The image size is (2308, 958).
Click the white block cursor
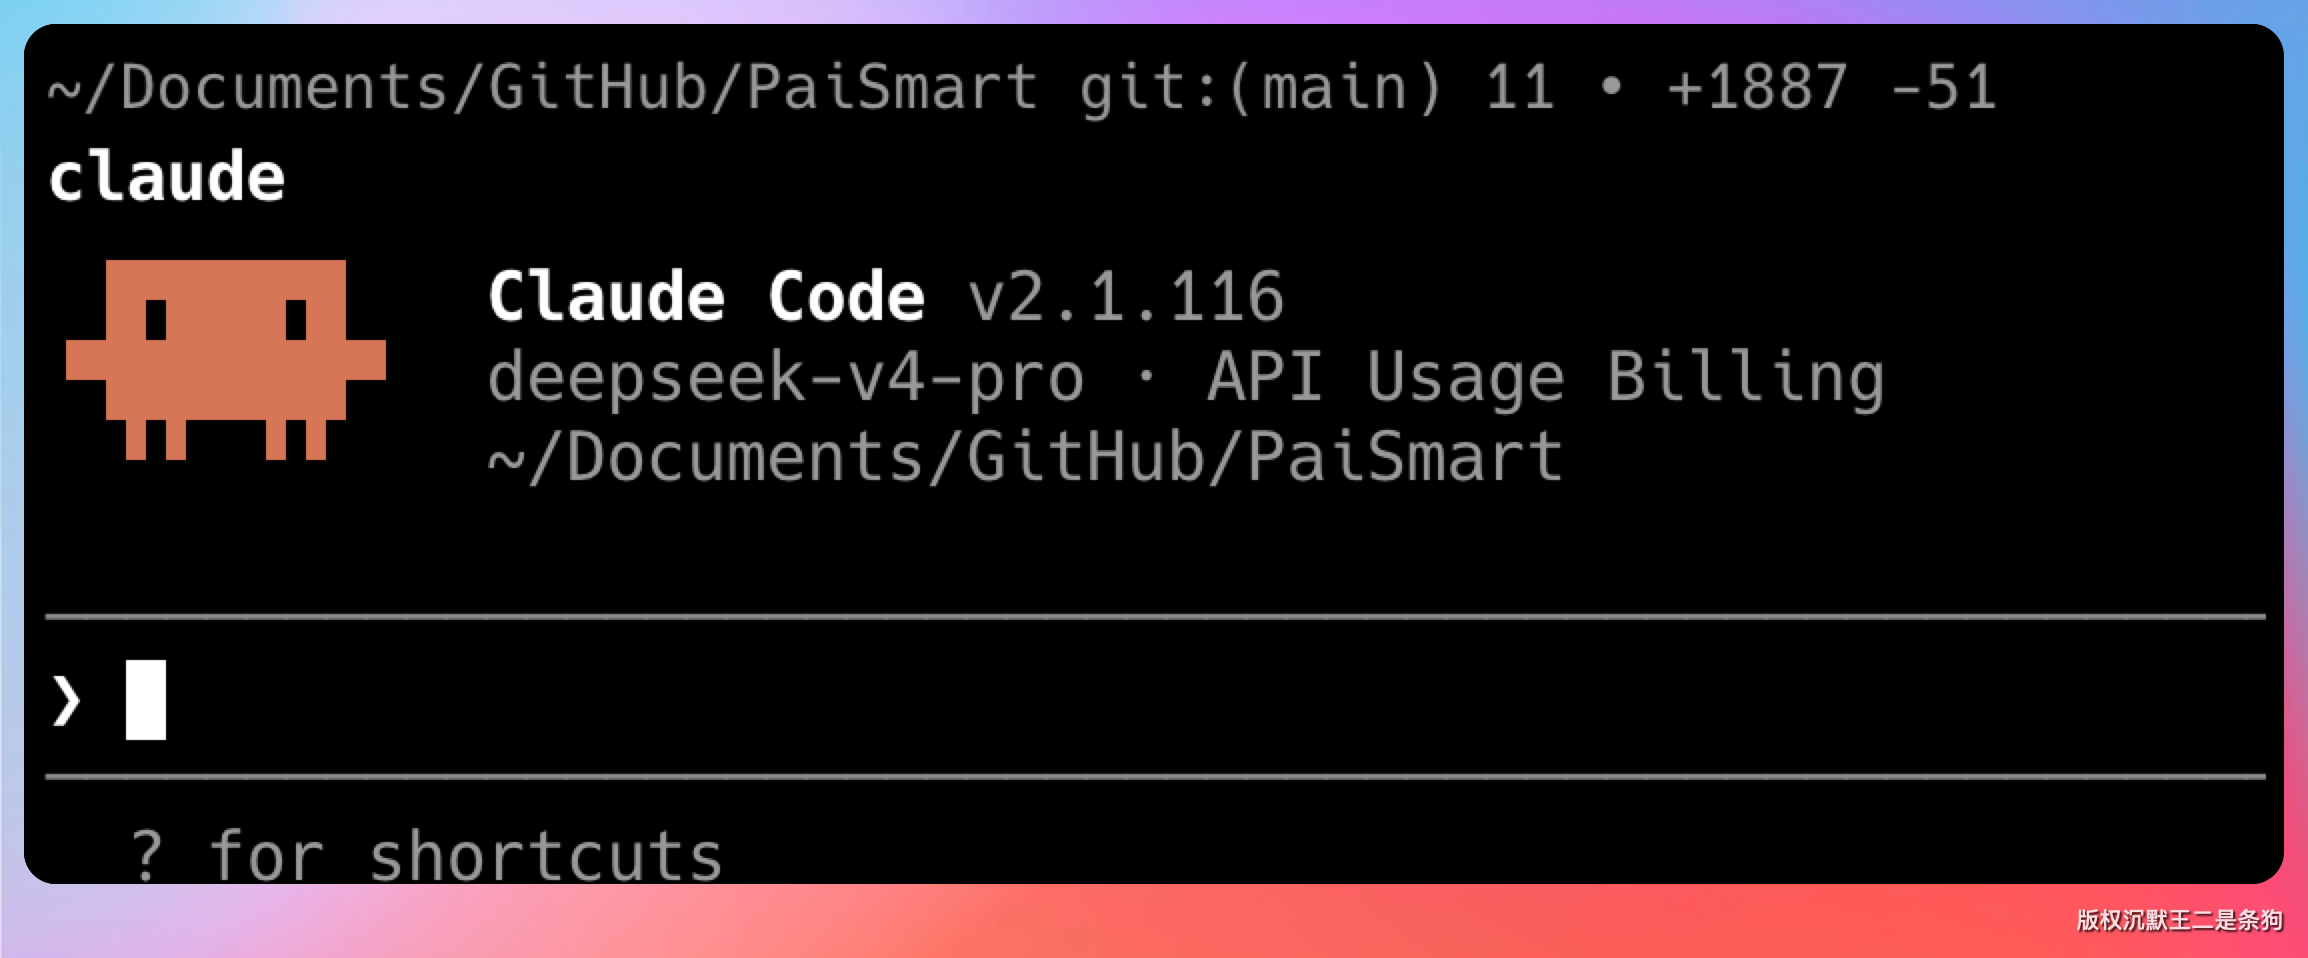click(x=146, y=700)
